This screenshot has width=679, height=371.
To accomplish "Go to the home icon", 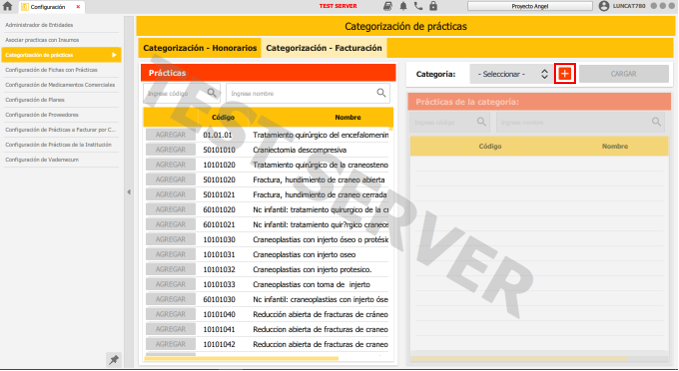I will [x=7, y=6].
